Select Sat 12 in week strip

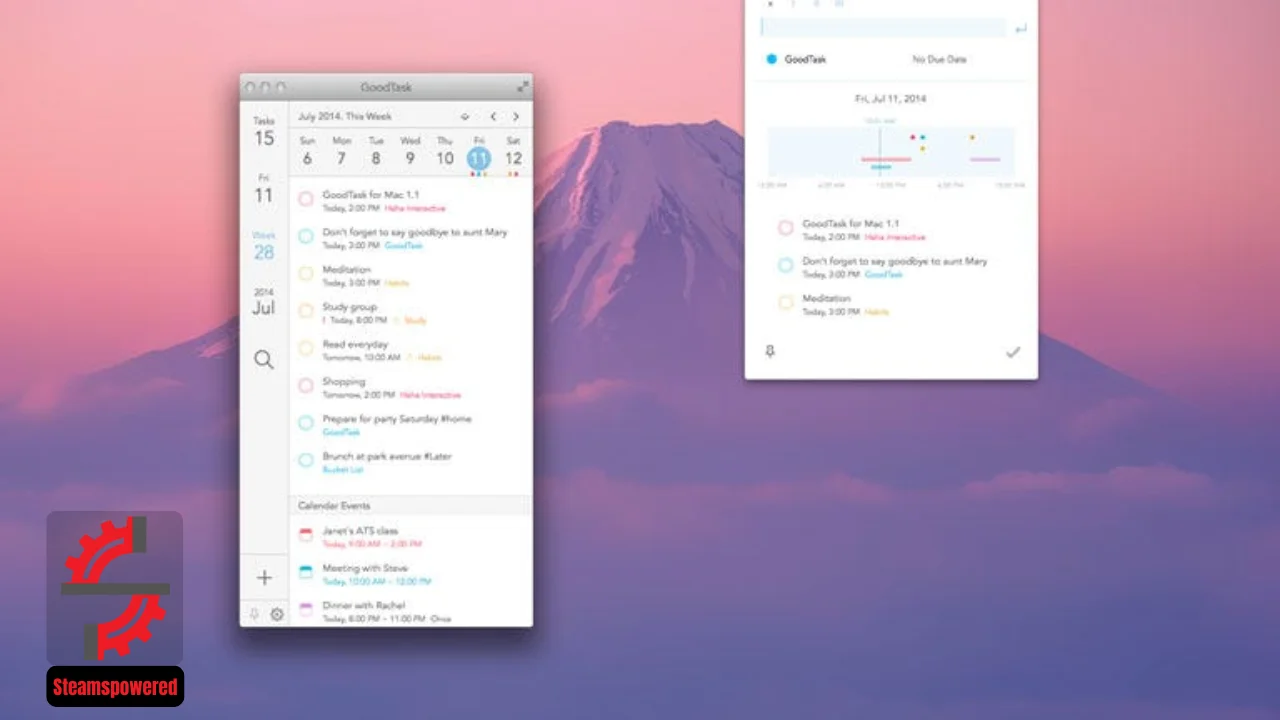[513, 152]
